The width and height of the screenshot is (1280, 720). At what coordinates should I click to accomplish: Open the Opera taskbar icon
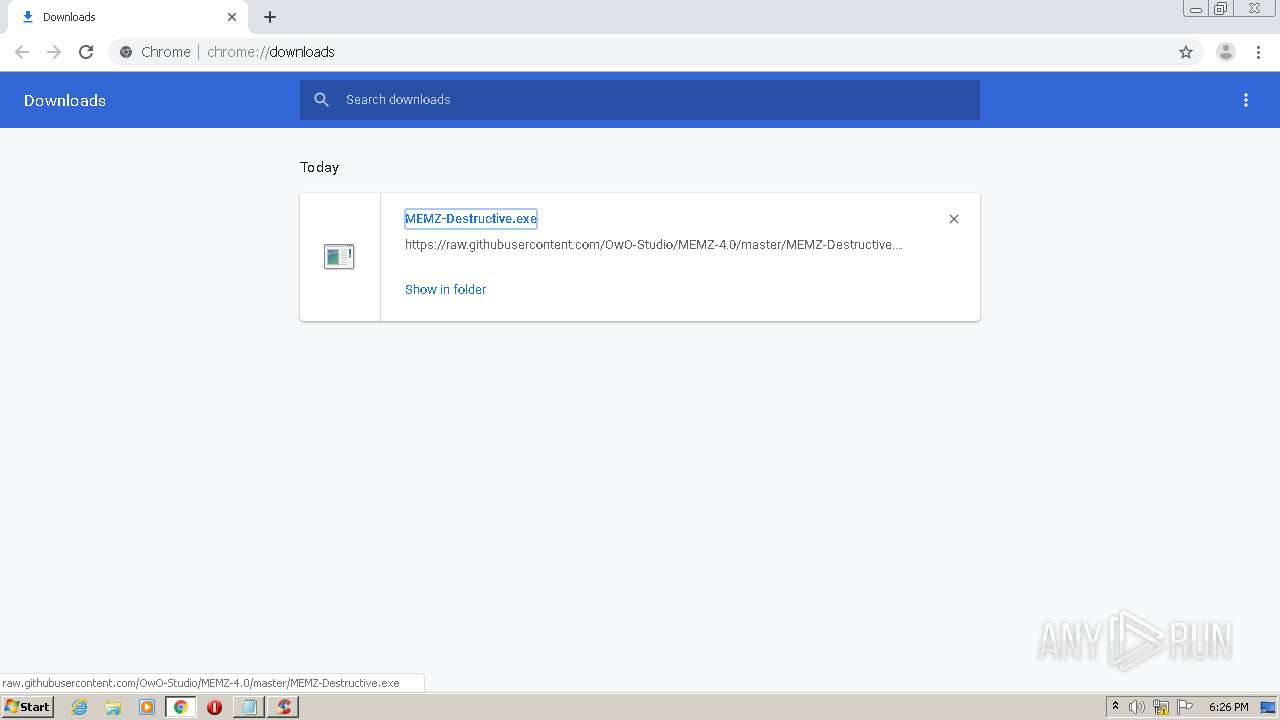tap(214, 707)
